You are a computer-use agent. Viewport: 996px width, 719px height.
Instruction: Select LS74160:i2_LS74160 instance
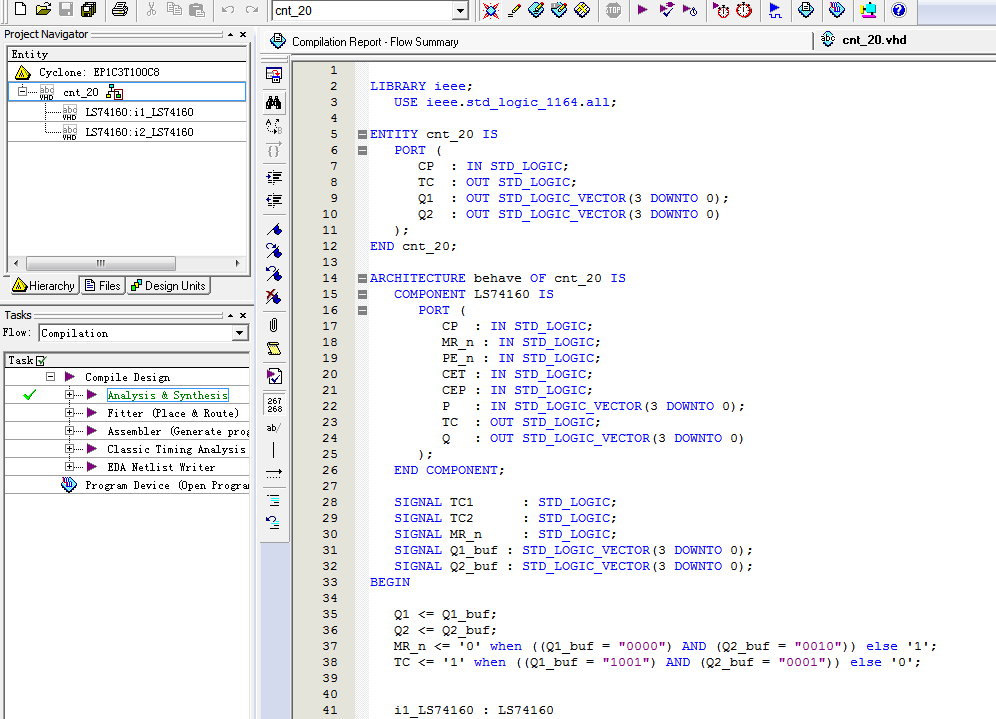pos(139,132)
